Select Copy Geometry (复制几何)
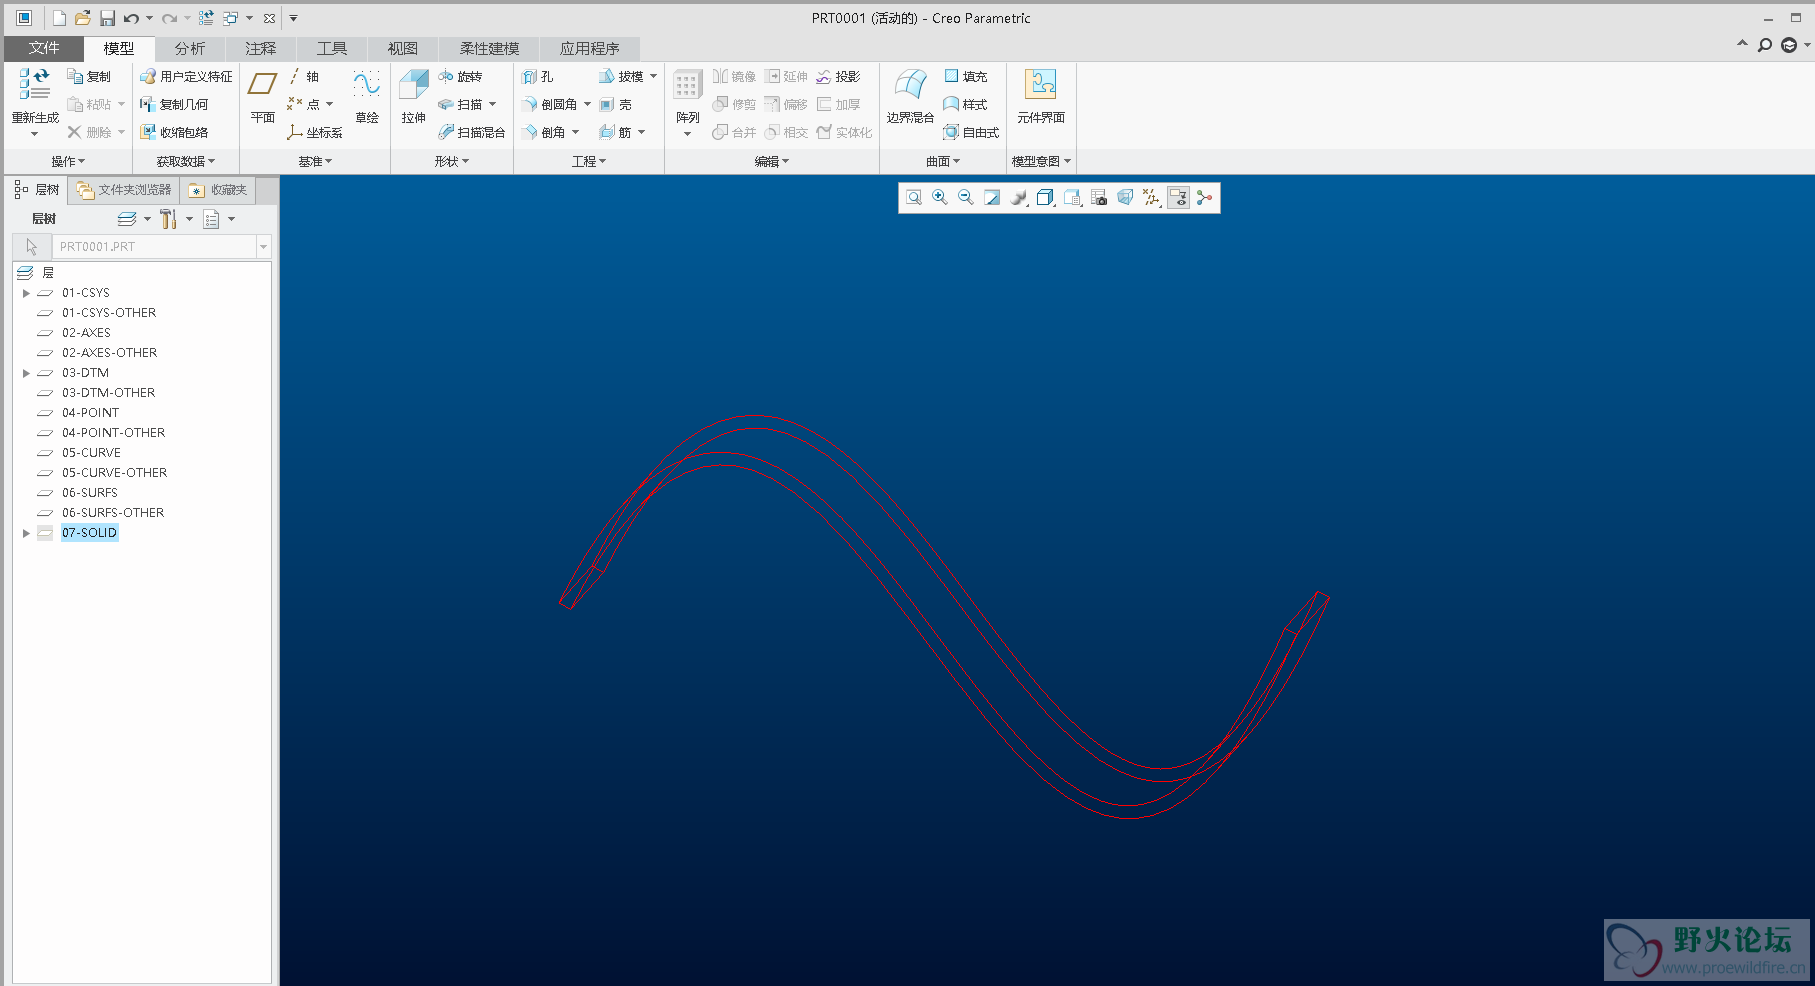Viewport: 1815px width, 986px height. [x=174, y=104]
